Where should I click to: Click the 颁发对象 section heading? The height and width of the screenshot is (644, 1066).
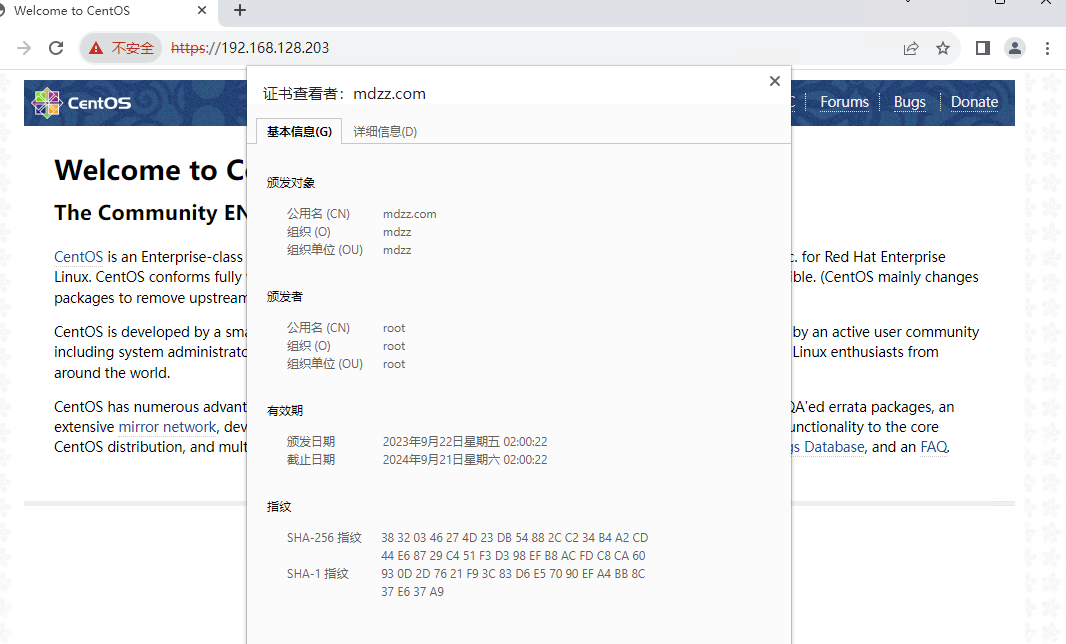[291, 183]
